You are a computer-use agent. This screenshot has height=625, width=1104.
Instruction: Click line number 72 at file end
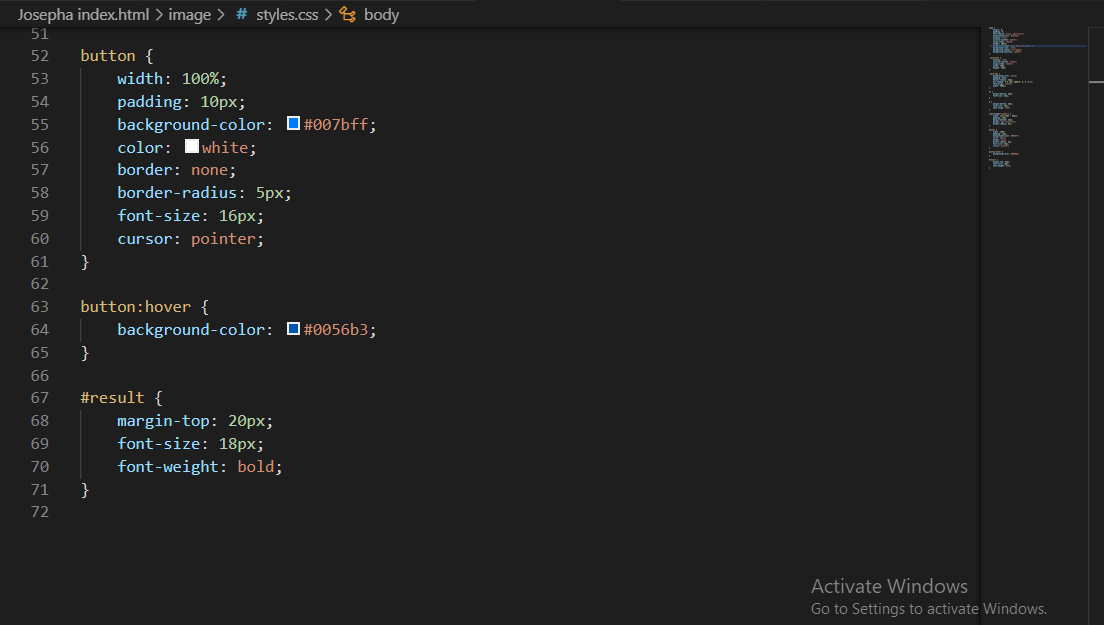[40, 512]
